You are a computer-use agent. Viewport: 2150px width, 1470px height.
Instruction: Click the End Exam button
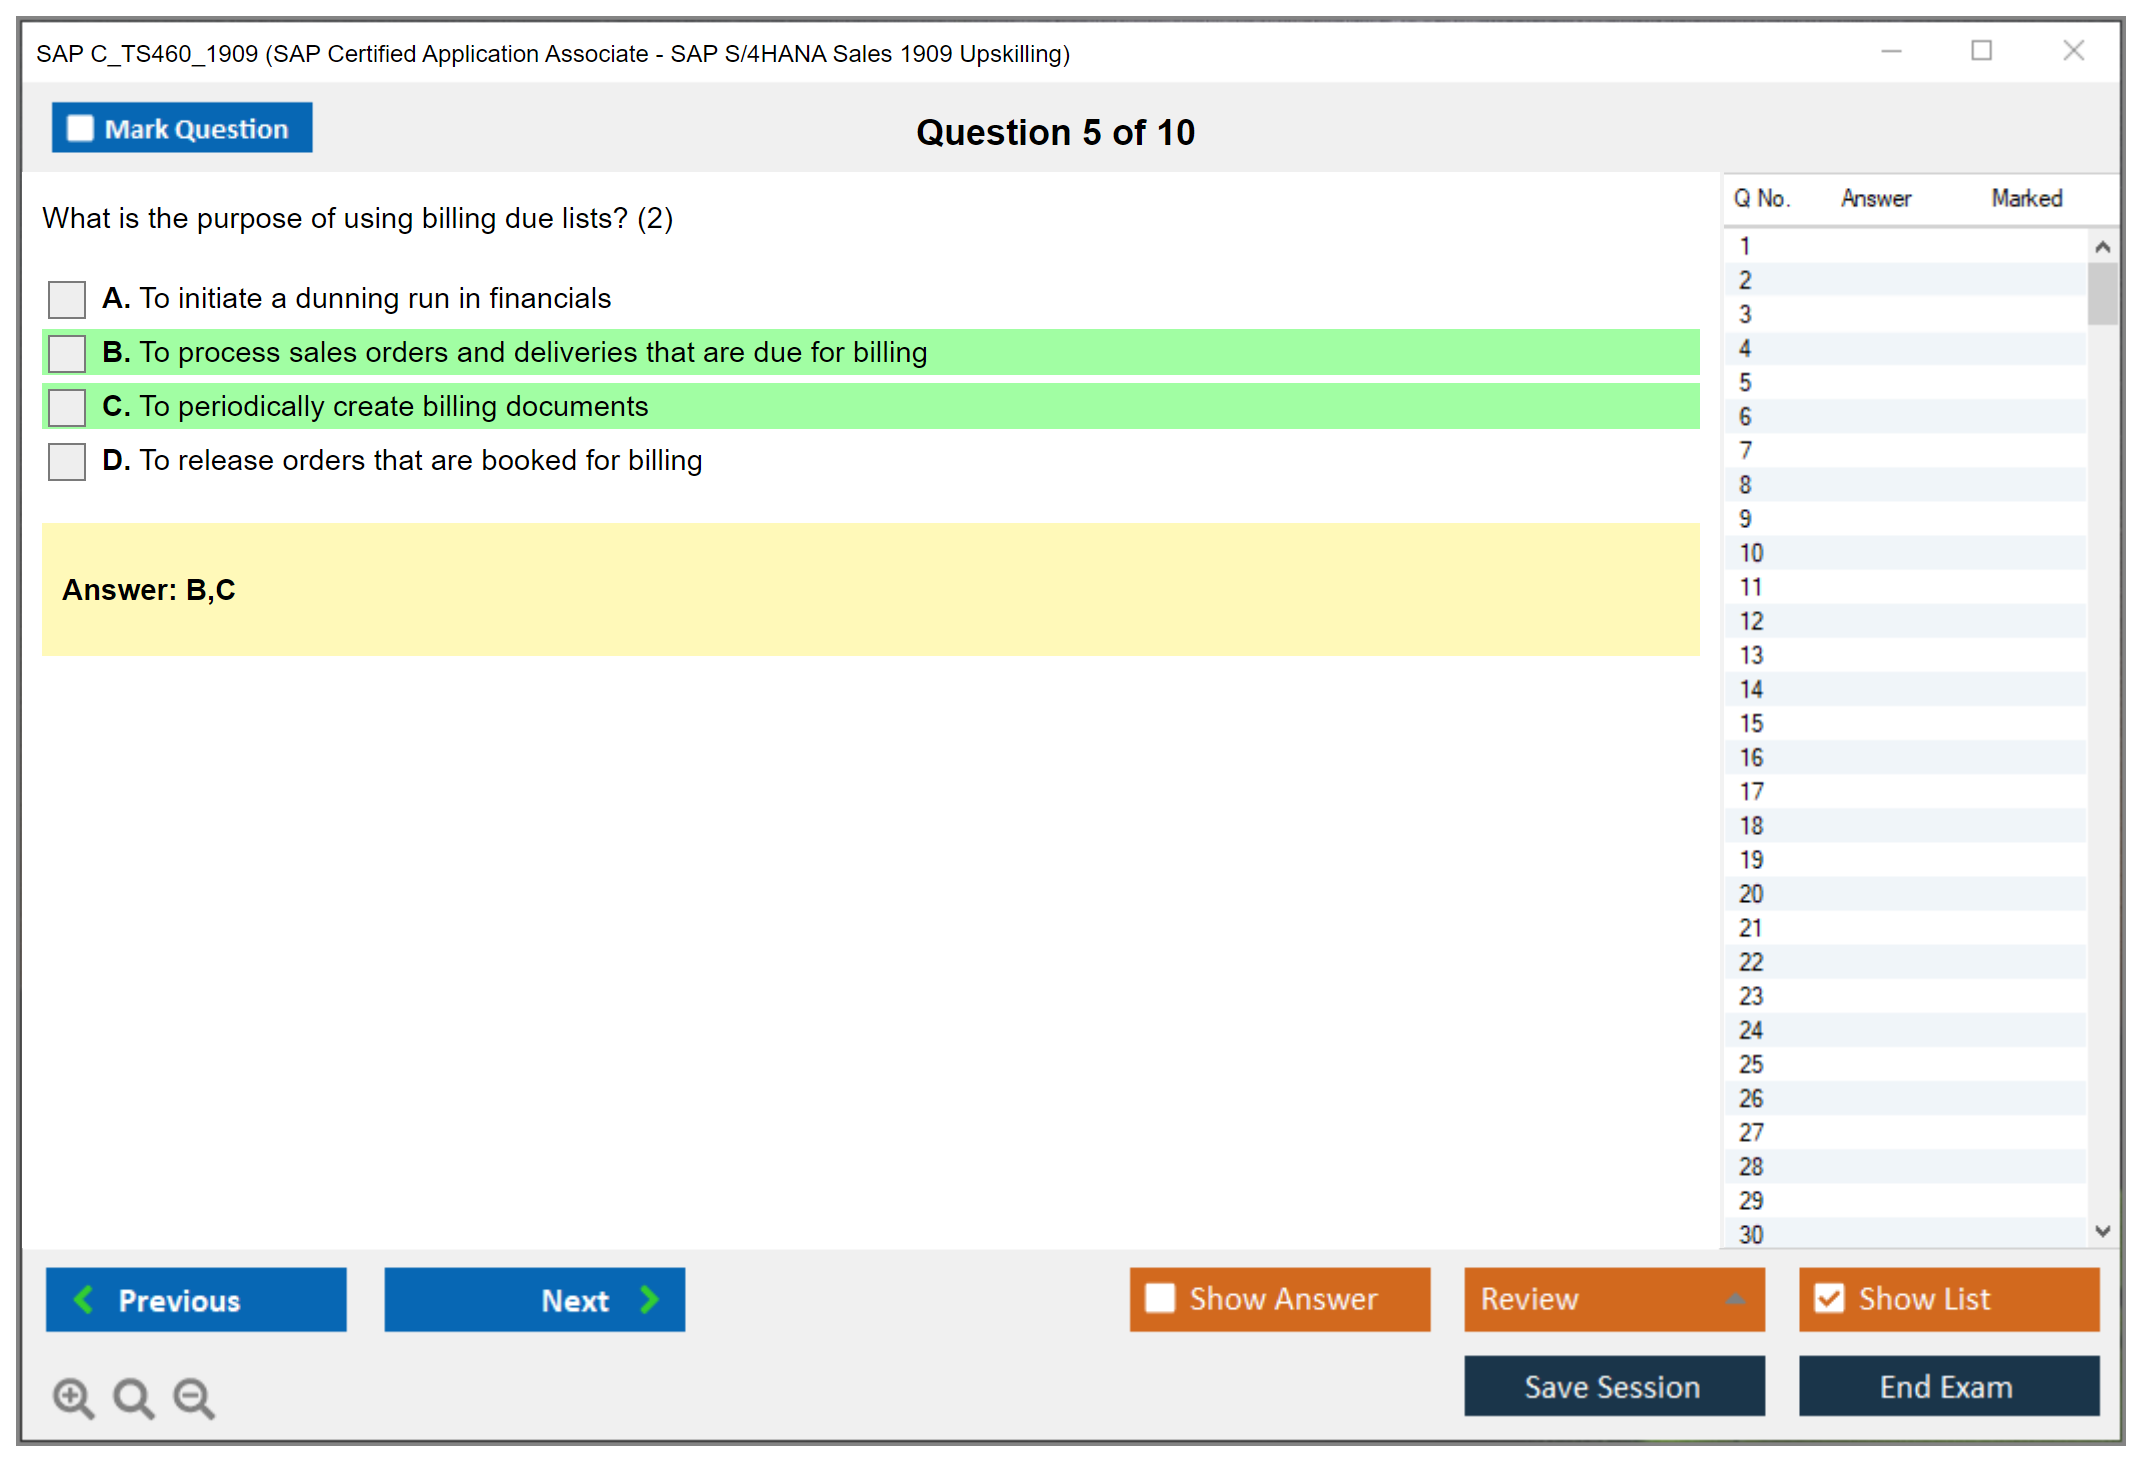click(x=1947, y=1386)
